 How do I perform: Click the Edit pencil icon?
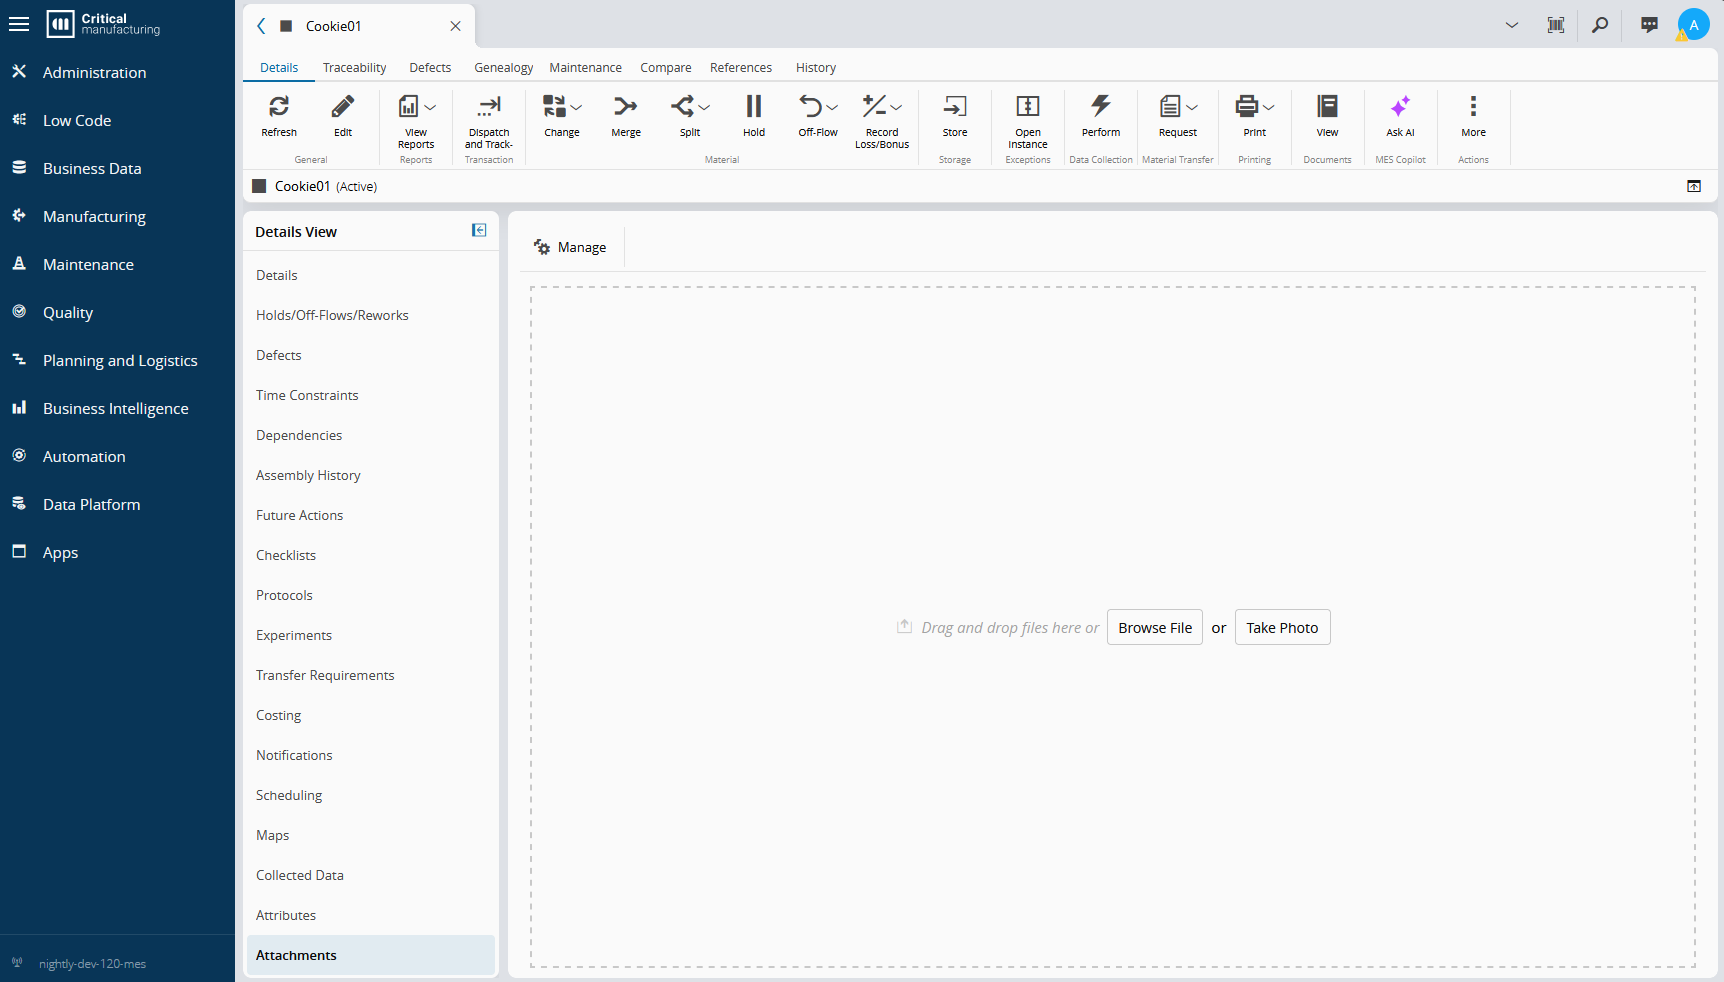[343, 106]
